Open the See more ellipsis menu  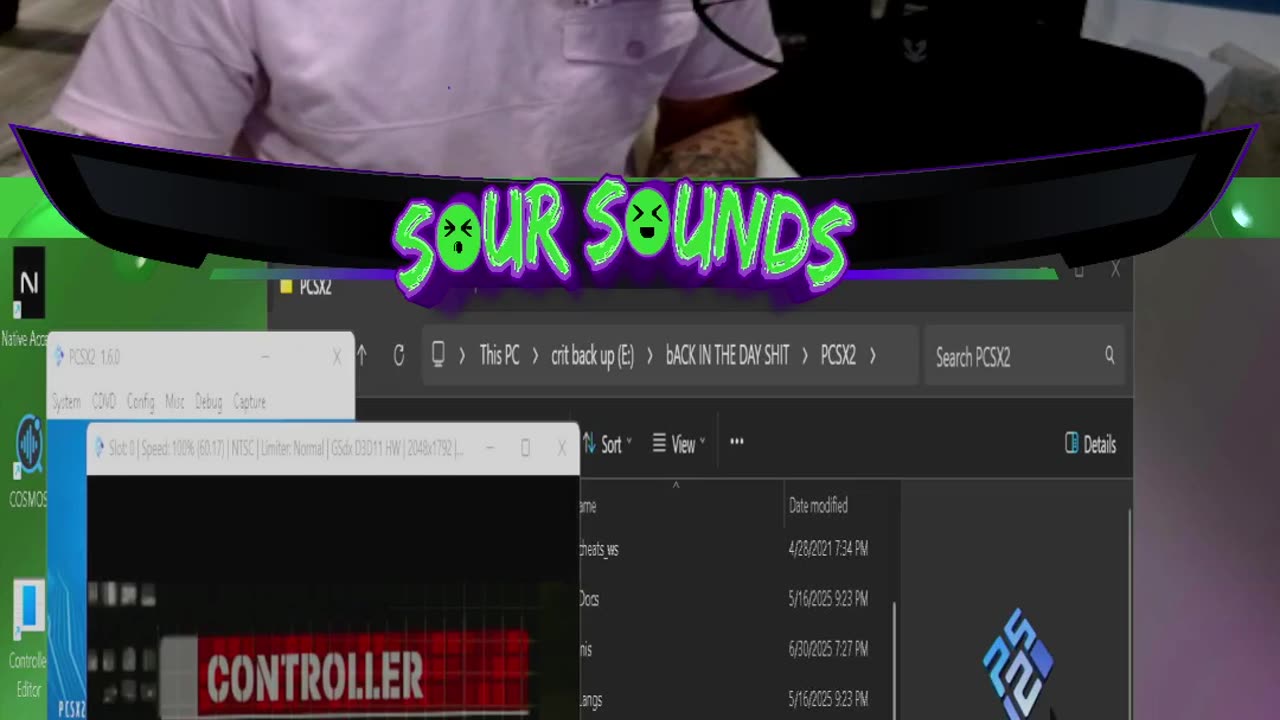737,441
